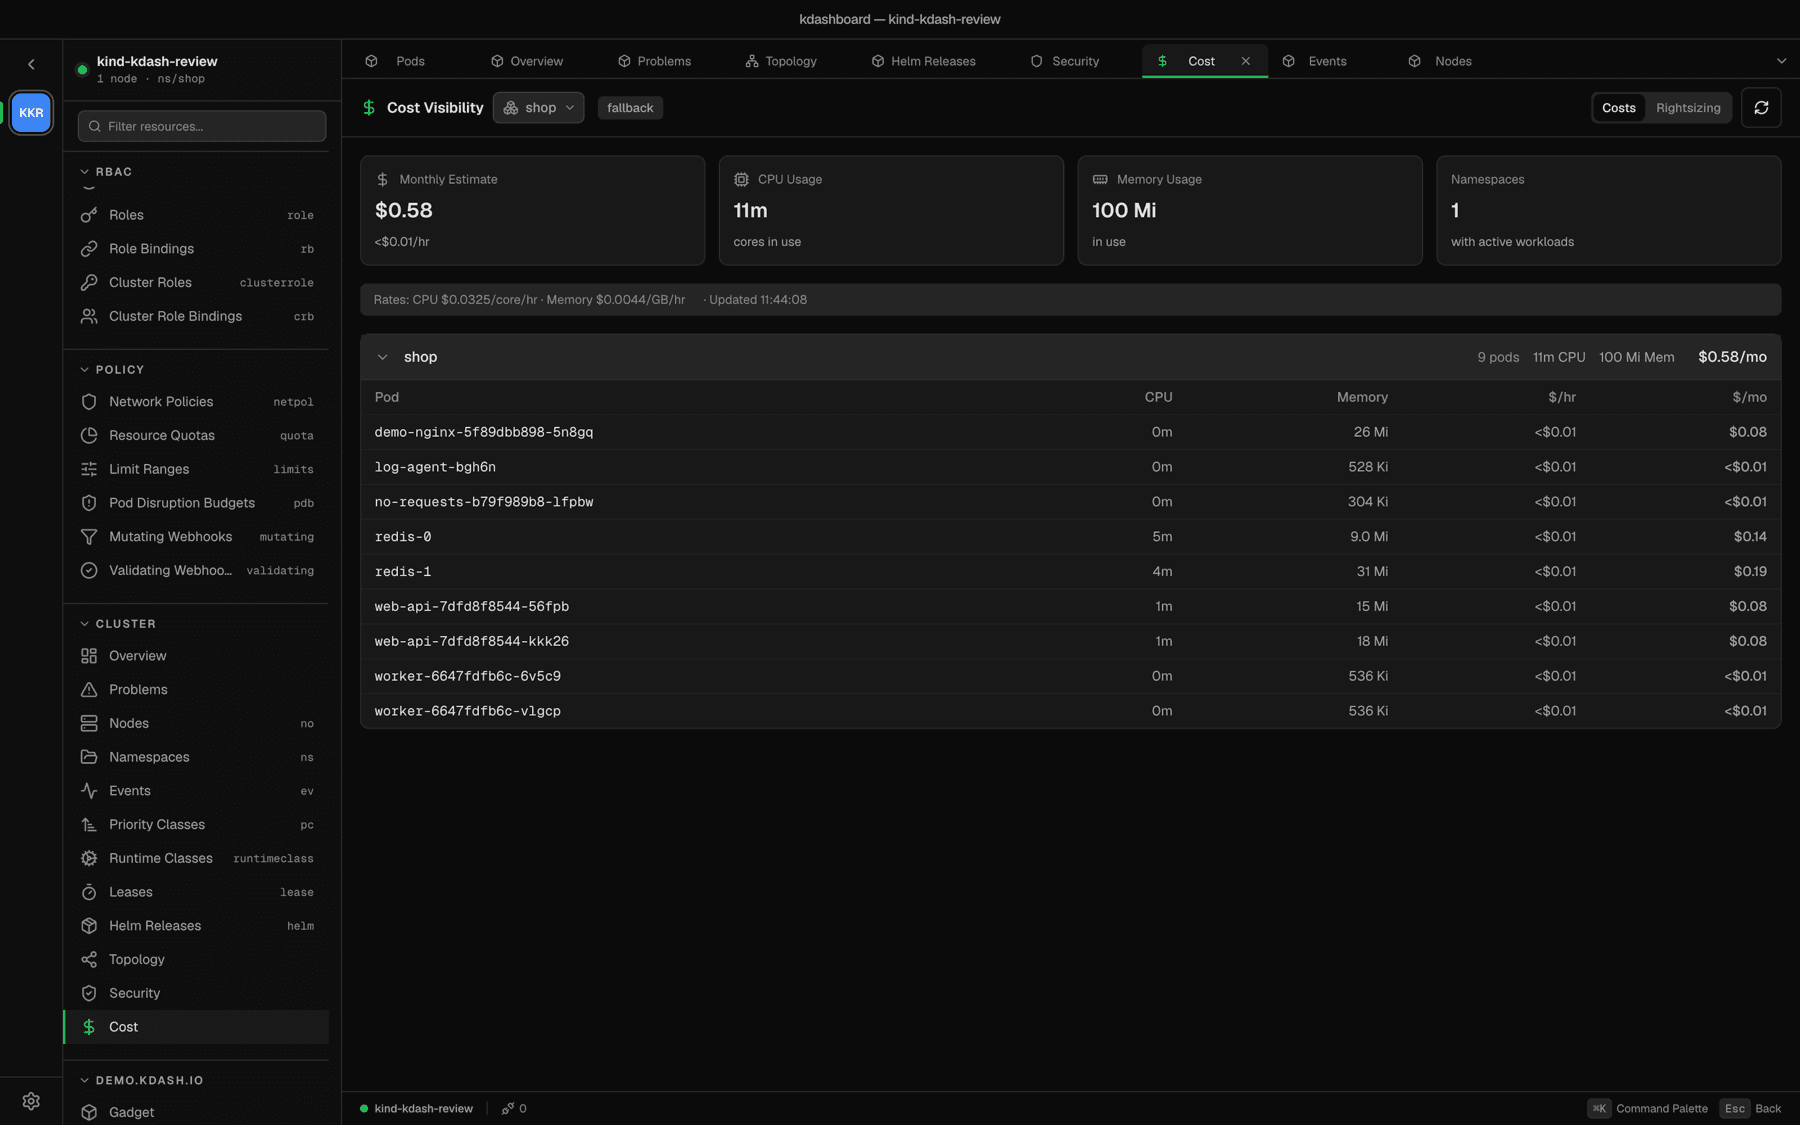Click the fallback badge

coord(630,108)
